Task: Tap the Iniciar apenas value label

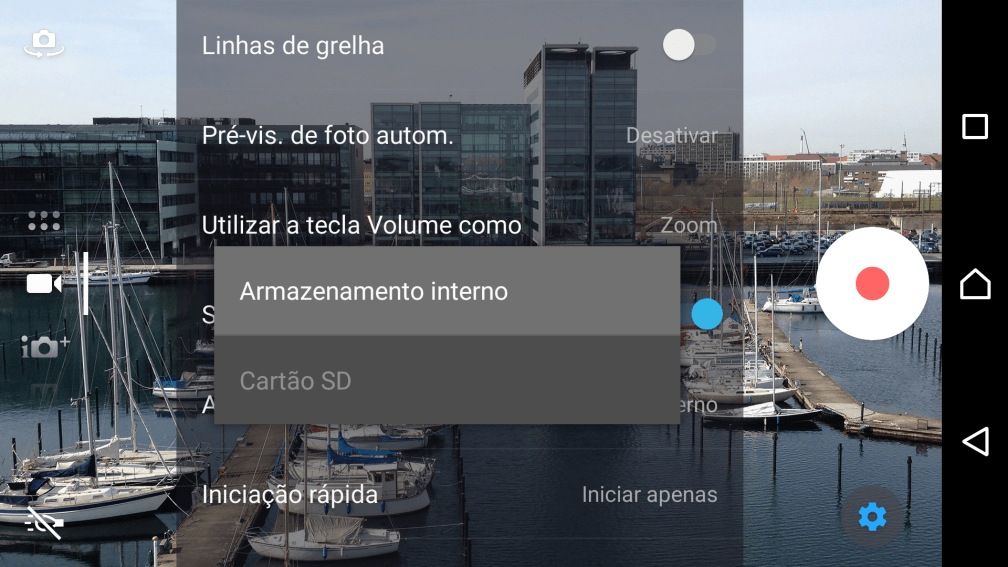Action: pos(649,495)
